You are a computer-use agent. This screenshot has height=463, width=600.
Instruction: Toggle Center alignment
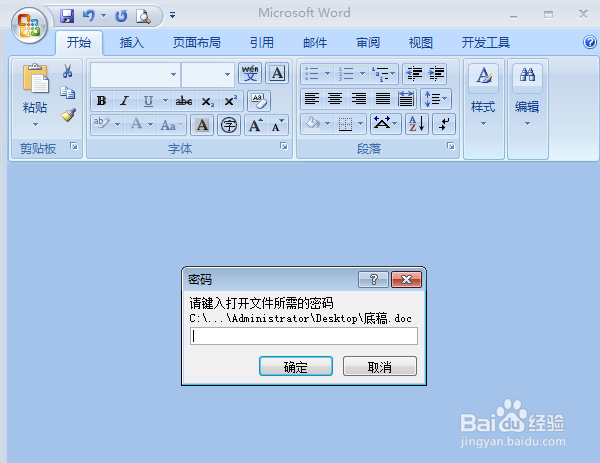(x=335, y=99)
